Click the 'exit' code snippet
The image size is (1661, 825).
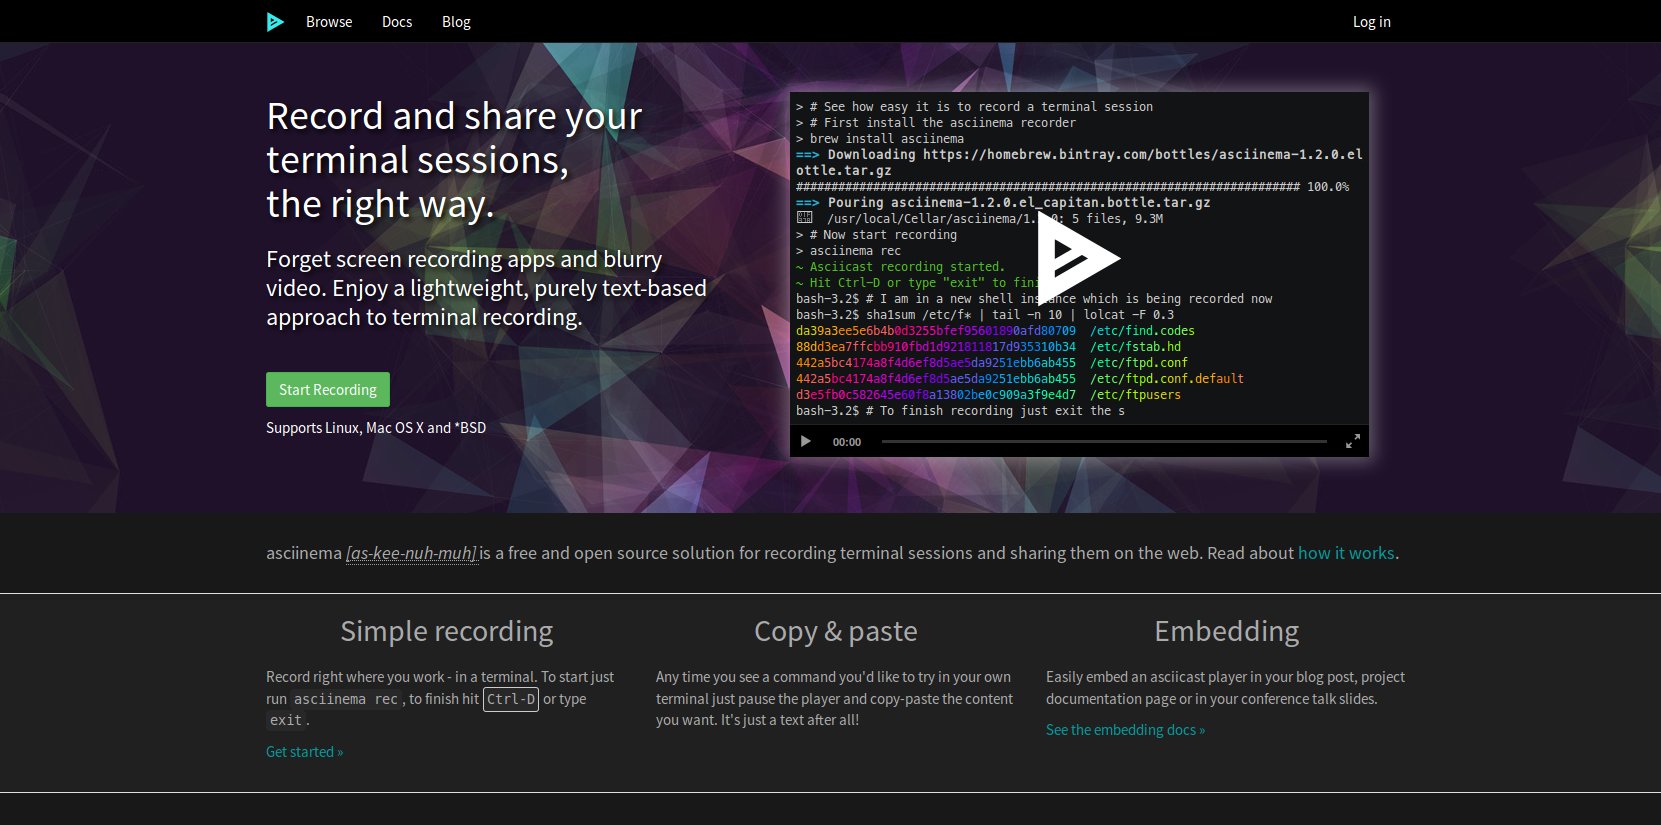point(286,720)
